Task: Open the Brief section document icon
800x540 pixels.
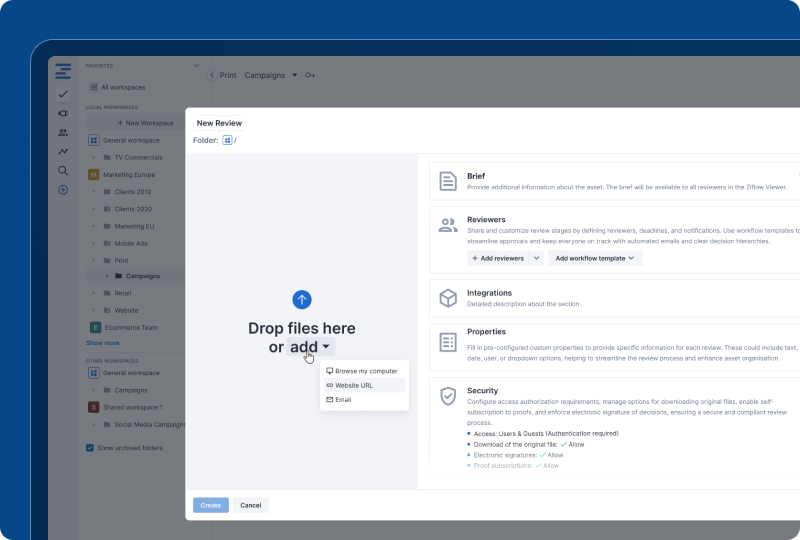Action: point(448,181)
